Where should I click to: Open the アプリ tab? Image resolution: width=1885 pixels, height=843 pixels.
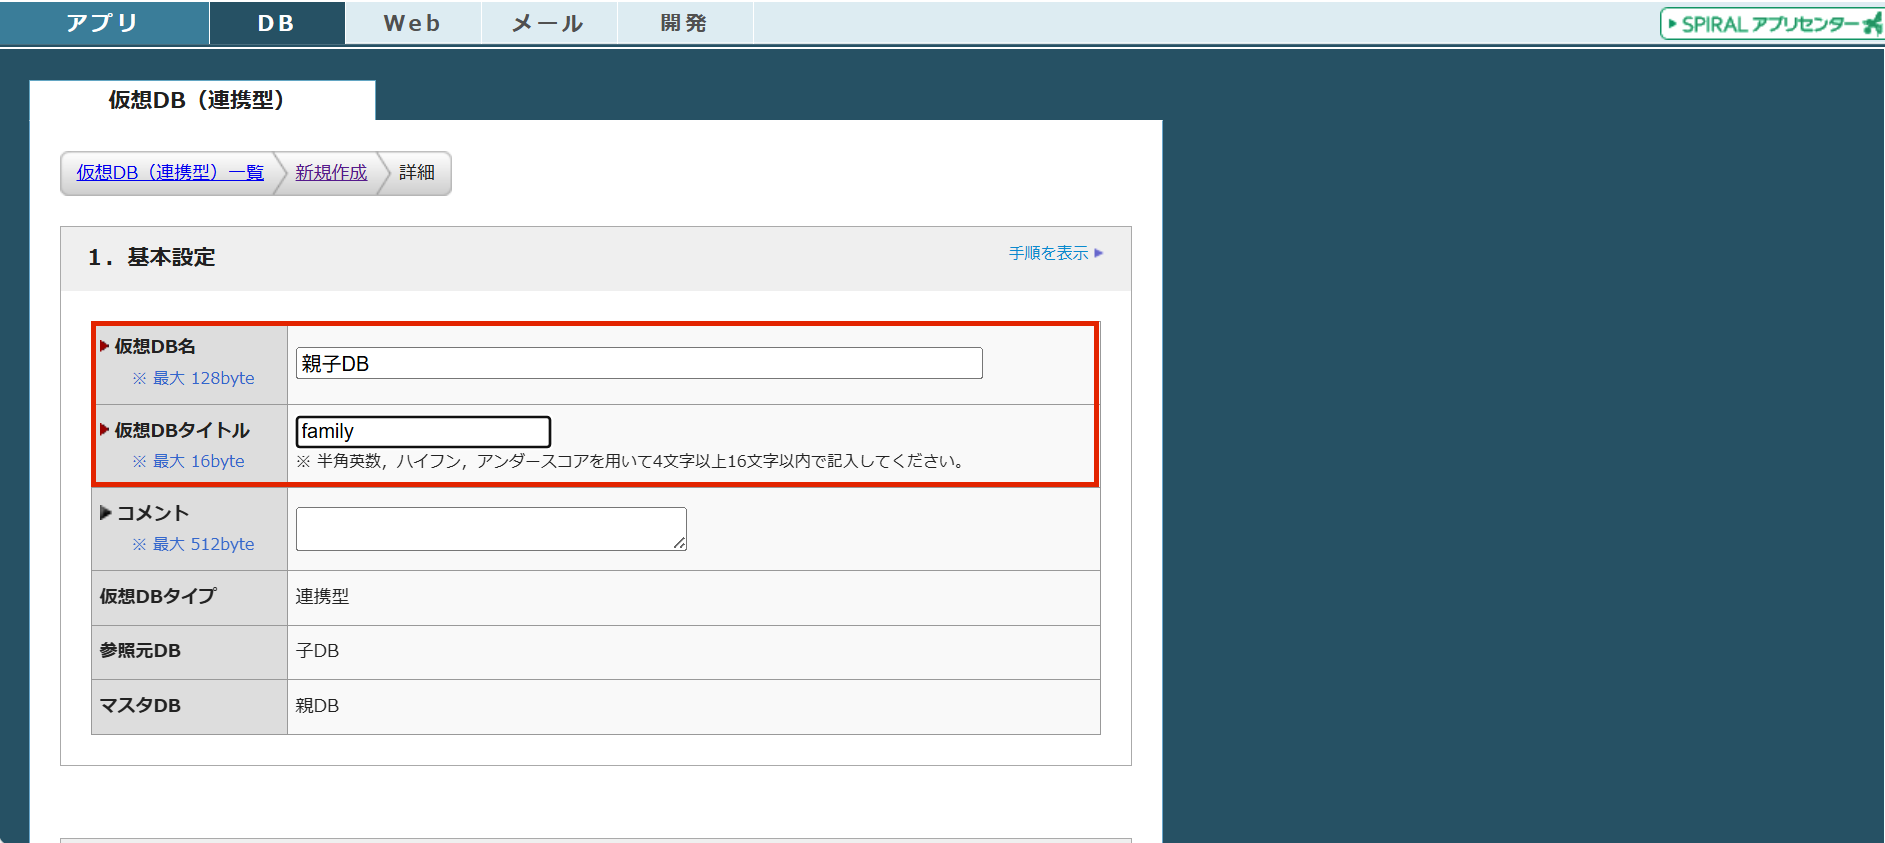(104, 23)
